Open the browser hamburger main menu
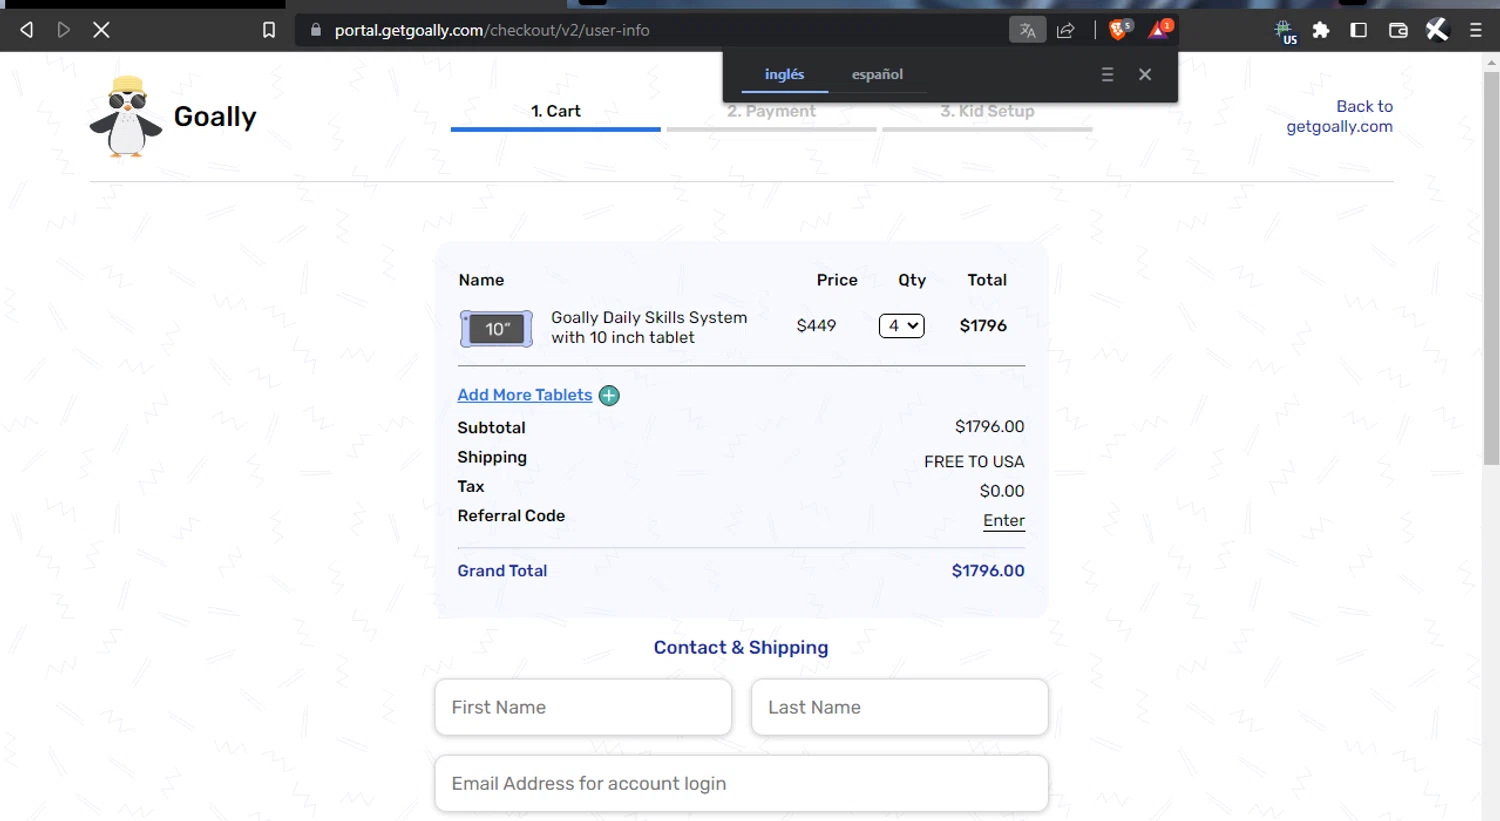The width and height of the screenshot is (1500, 821). (1476, 30)
